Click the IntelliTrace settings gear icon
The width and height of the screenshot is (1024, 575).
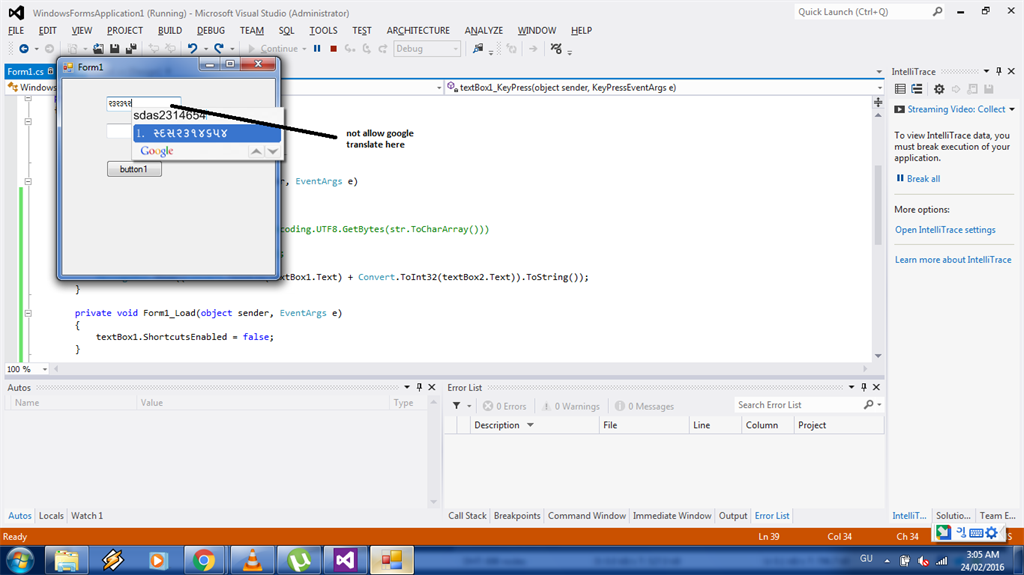coord(939,89)
